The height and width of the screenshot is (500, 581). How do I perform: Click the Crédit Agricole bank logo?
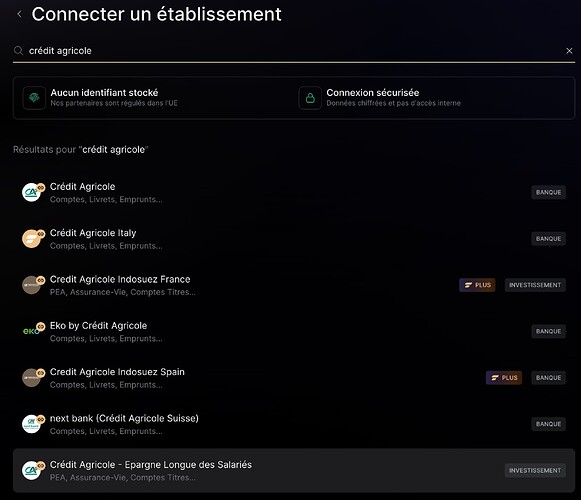[31, 192]
